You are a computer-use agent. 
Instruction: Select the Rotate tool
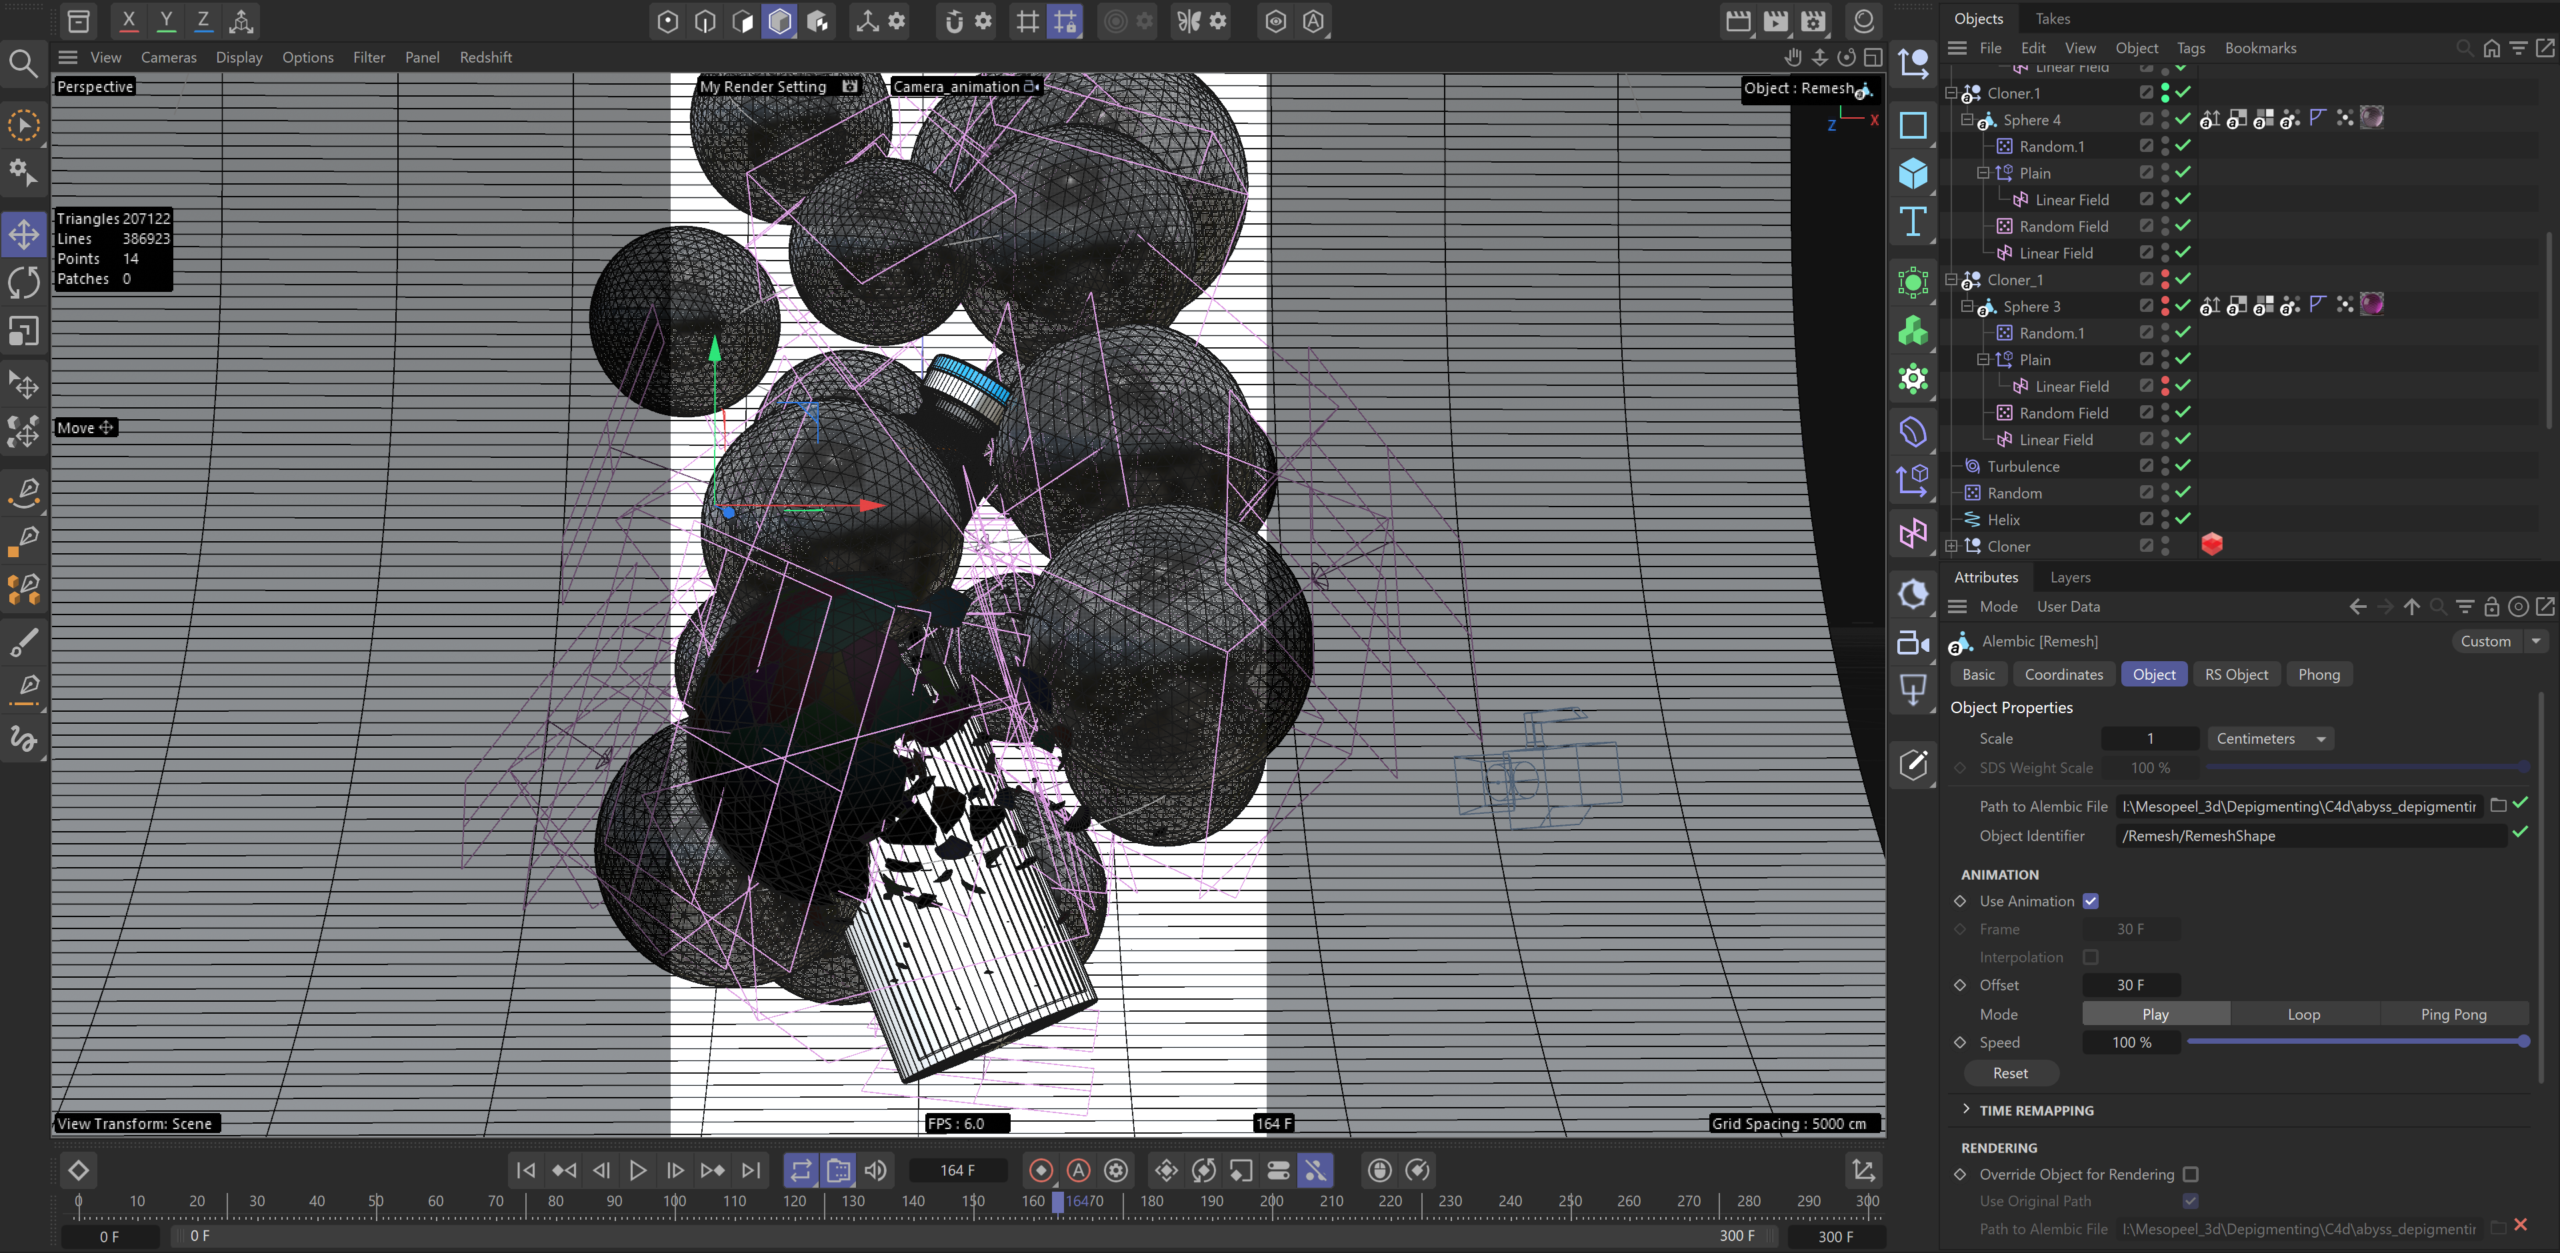click(x=24, y=283)
